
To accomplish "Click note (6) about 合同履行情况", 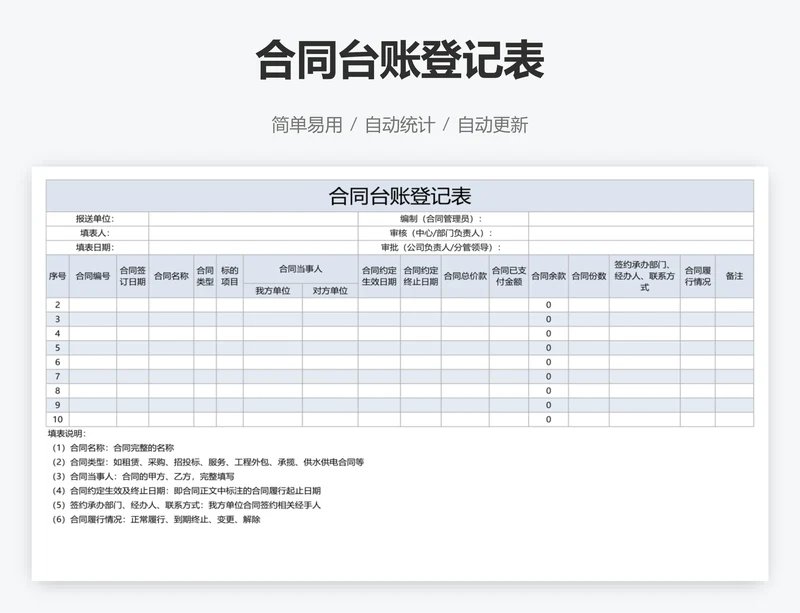I will pos(156,520).
